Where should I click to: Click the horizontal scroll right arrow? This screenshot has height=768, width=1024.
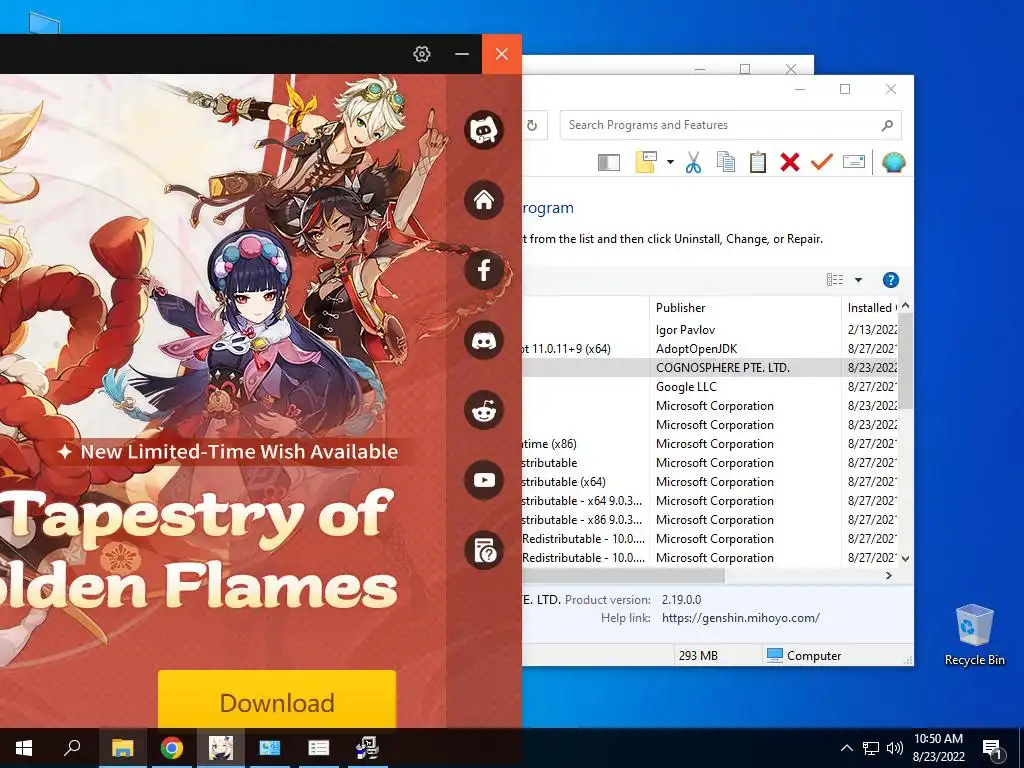[888, 575]
